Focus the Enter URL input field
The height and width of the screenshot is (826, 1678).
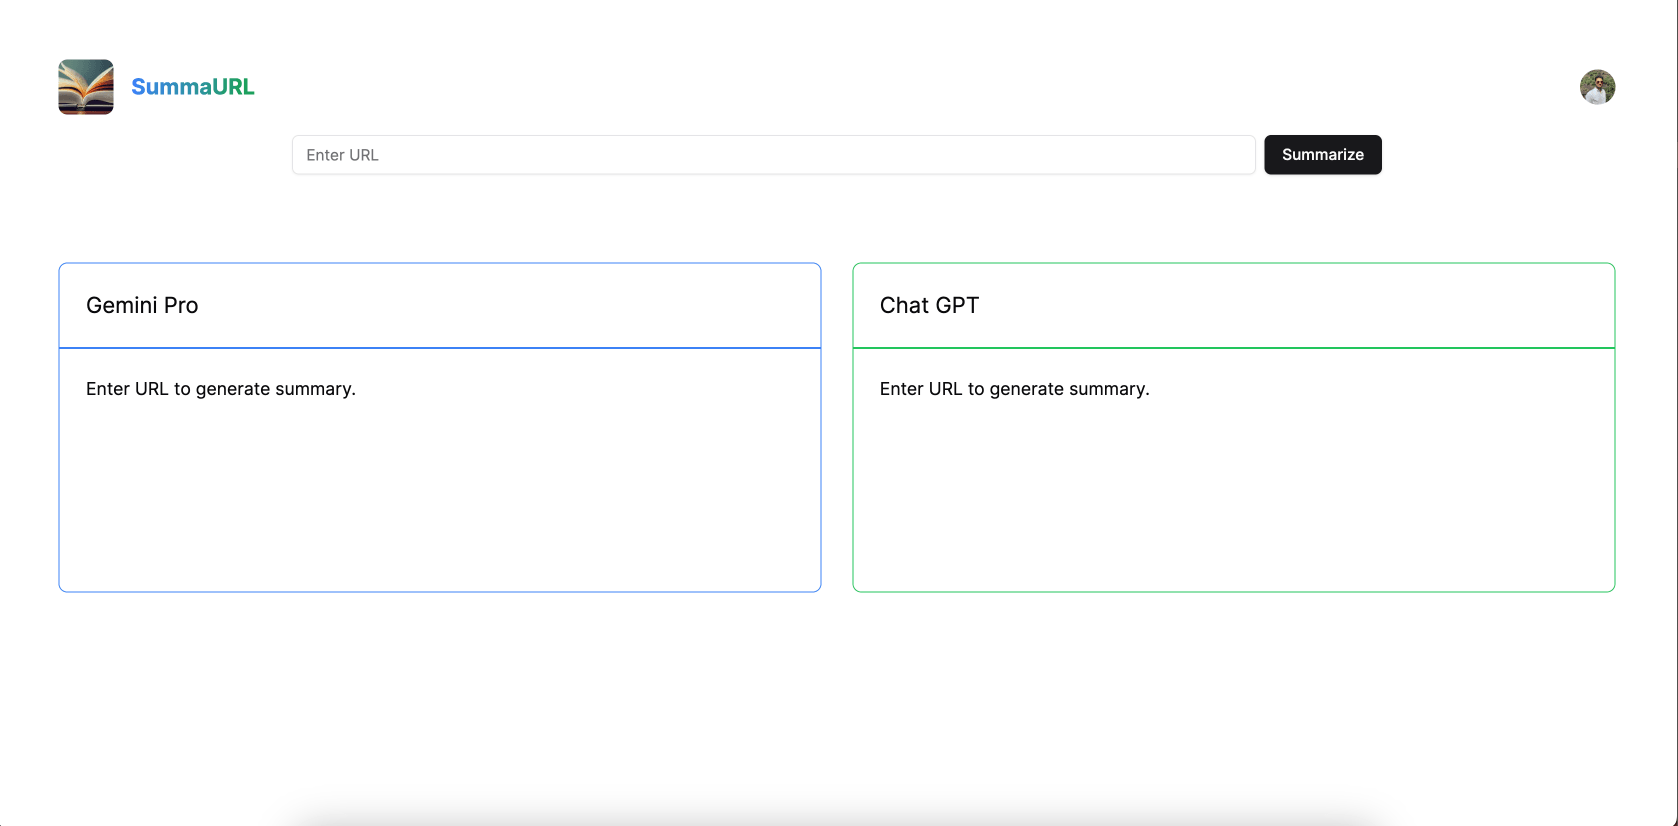point(773,155)
